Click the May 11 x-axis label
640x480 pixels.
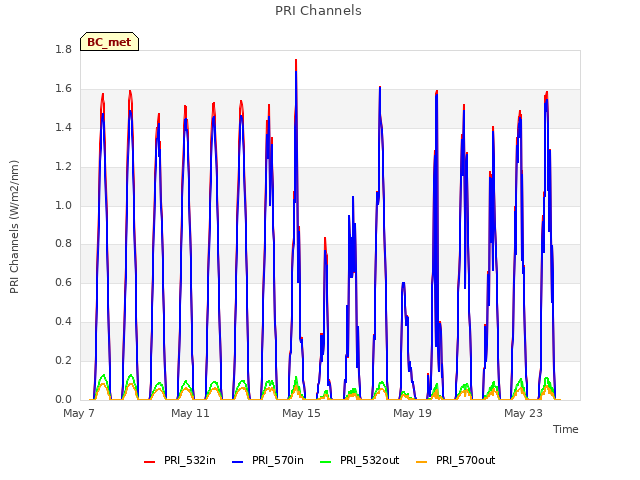point(190,413)
